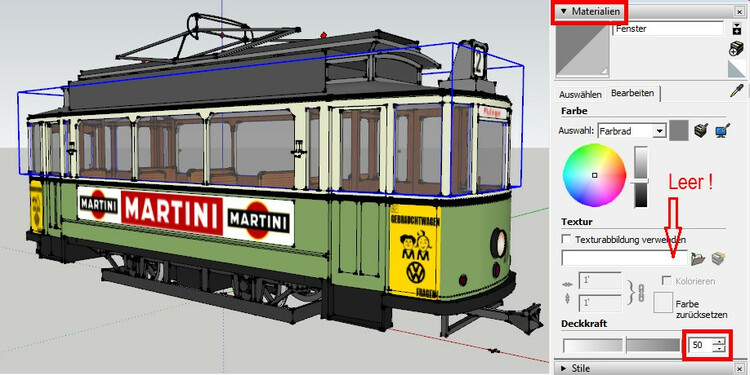The height and width of the screenshot is (375, 750).
Task: Increase opacity with the up stepper
Action: click(719, 341)
